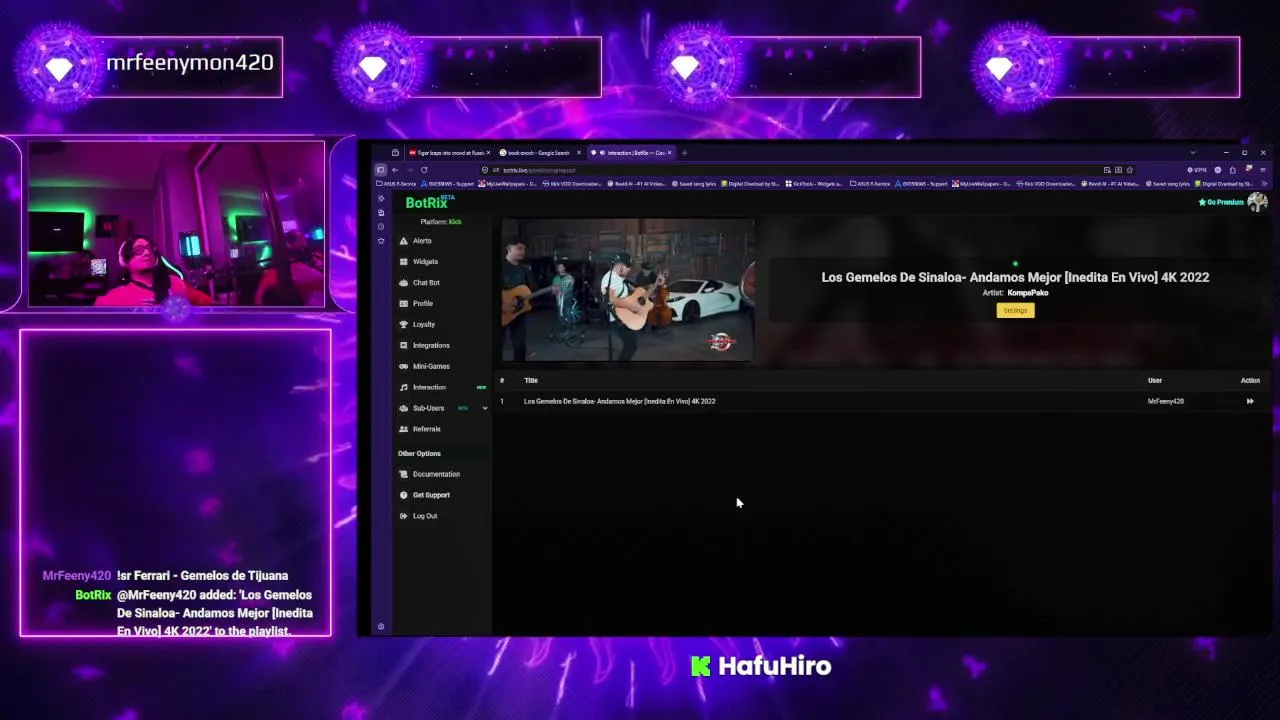Click the Get Support question-mark icon
Image resolution: width=1280 pixels, height=720 pixels.
[403, 496]
